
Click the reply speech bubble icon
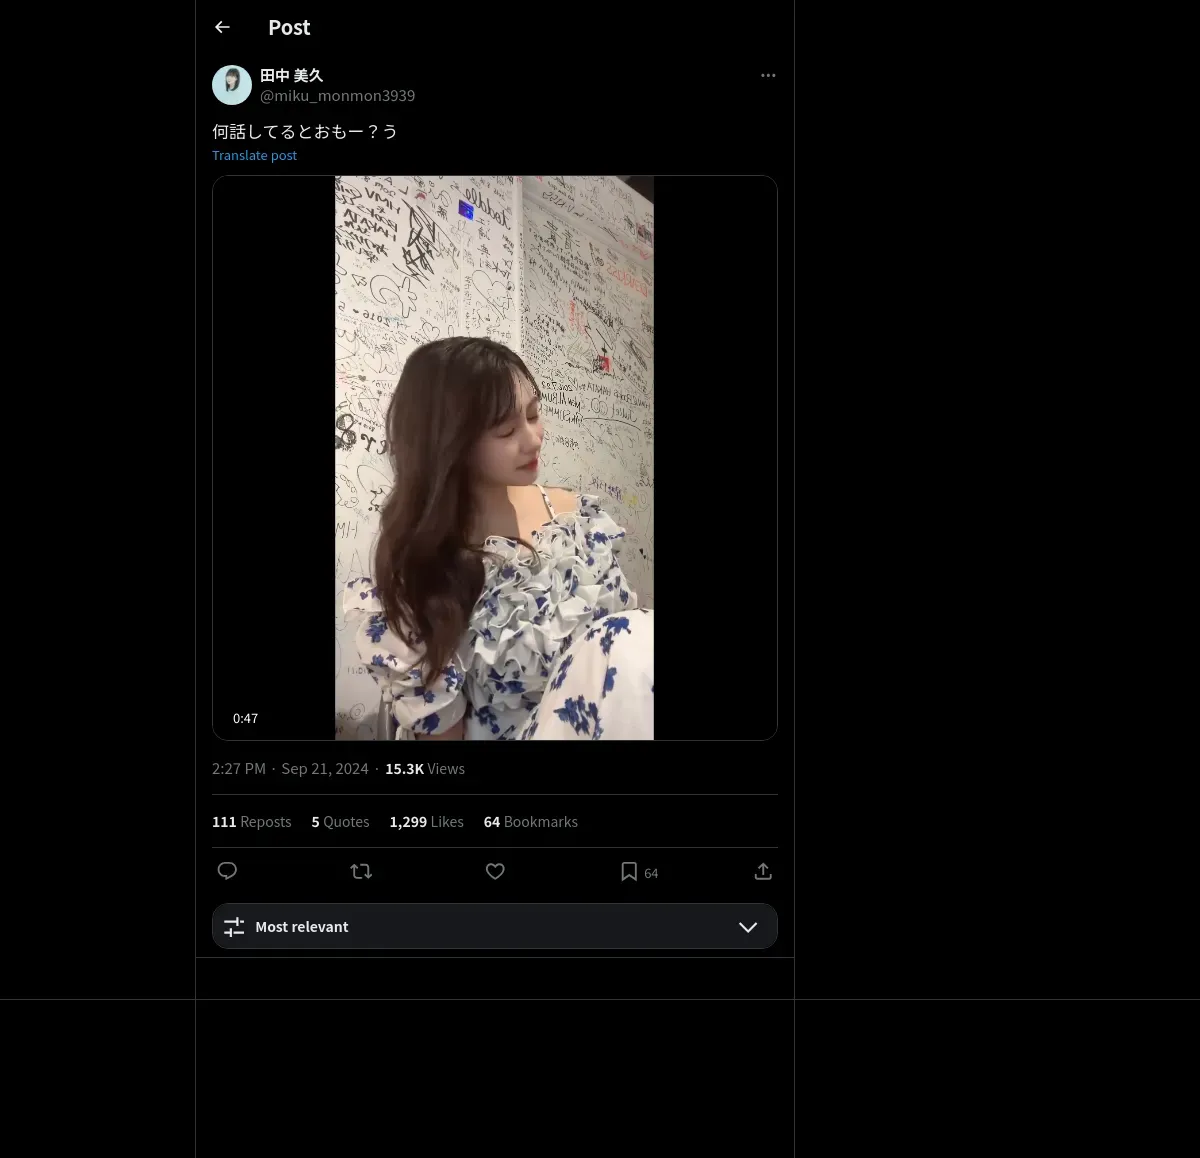(227, 871)
